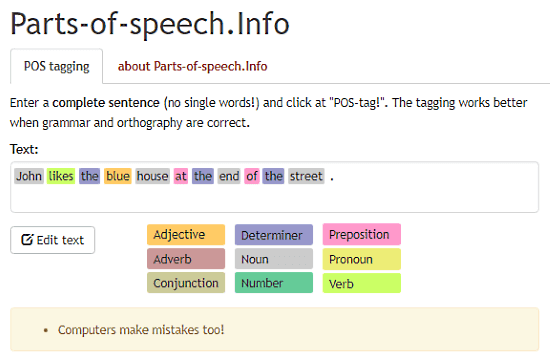This screenshot has height=363, width=550.
Task: Toggle the Determiner legend tag
Action: (274, 235)
